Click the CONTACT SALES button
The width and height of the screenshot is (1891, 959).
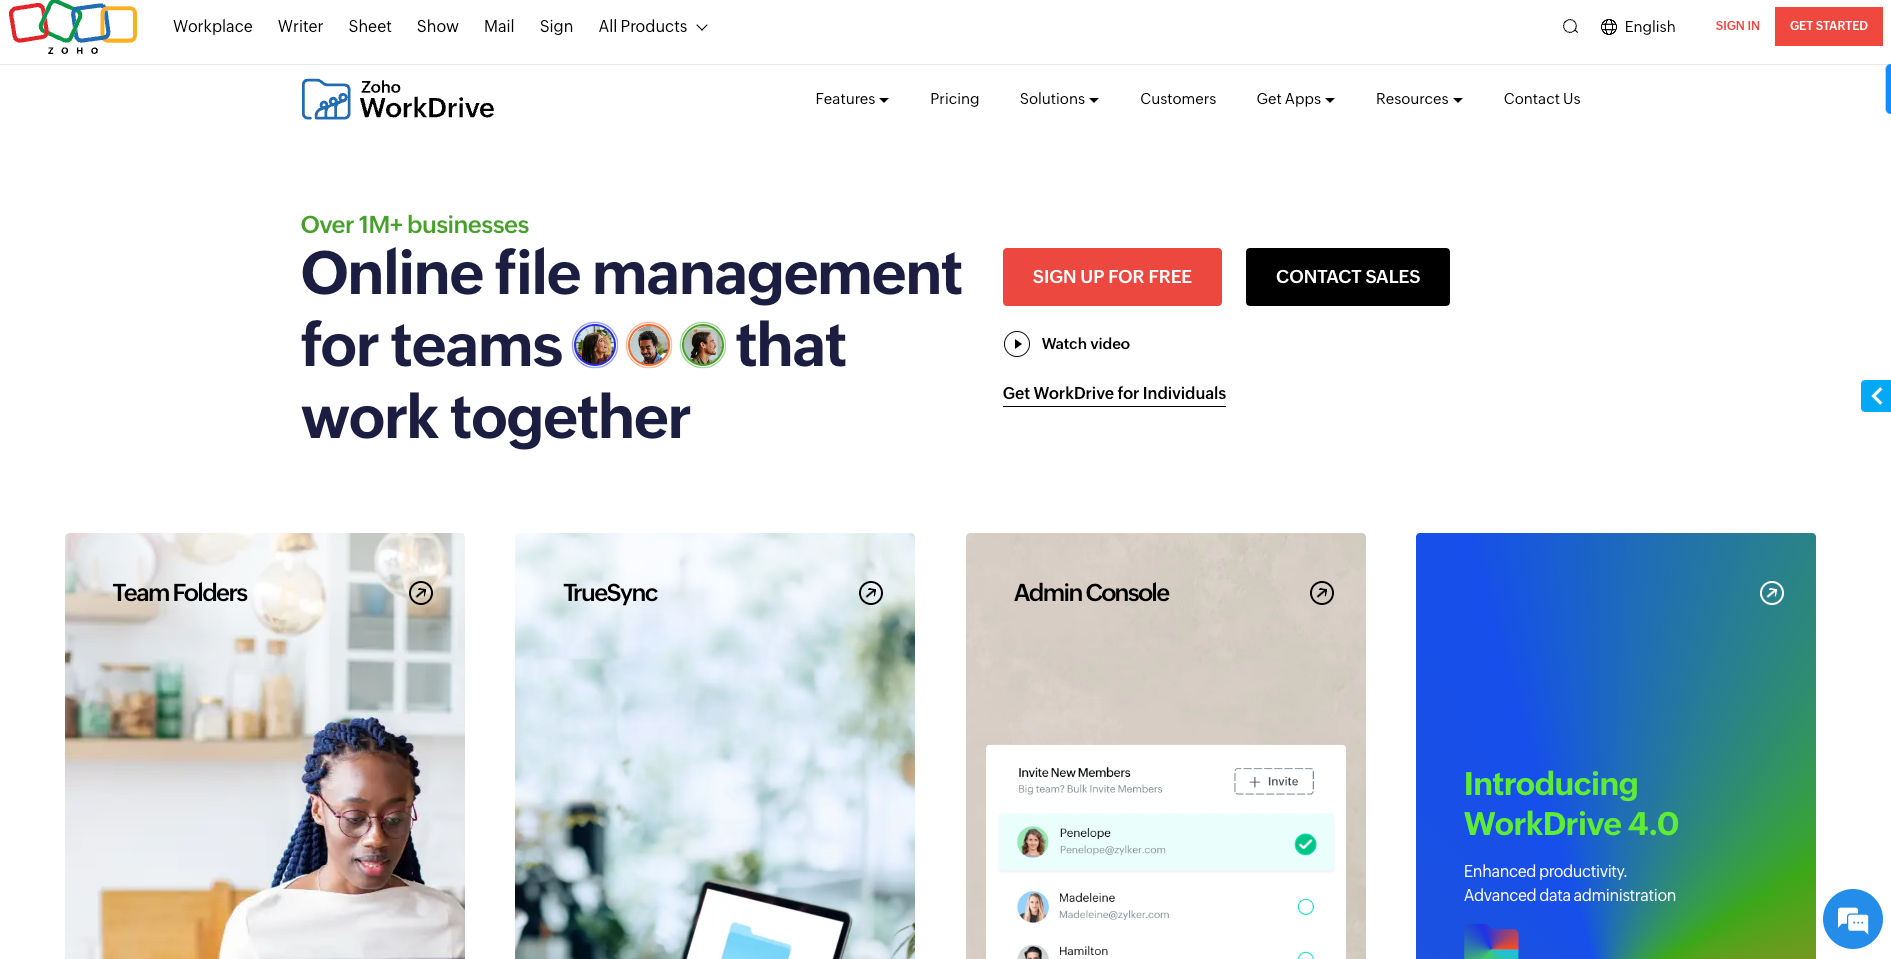tap(1348, 277)
